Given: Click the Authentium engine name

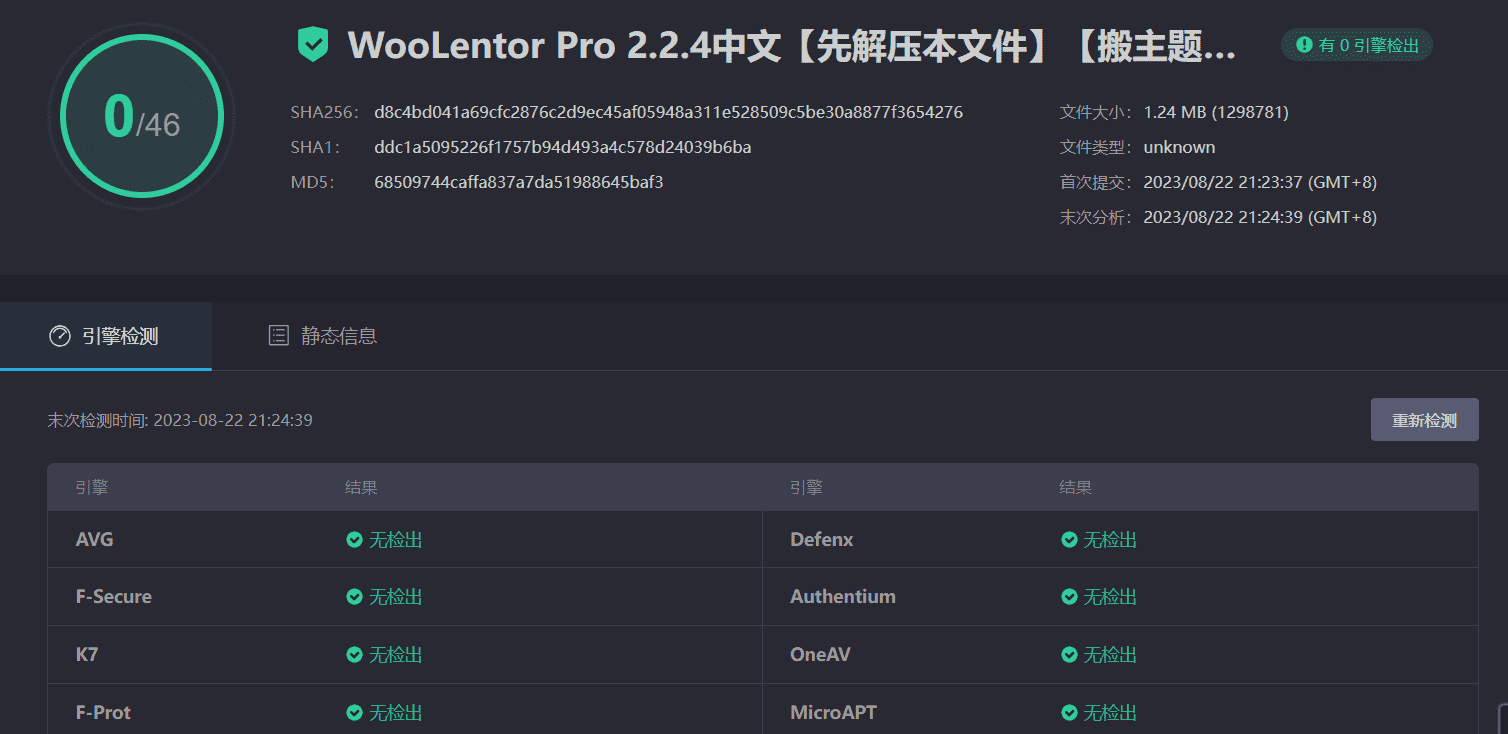Looking at the screenshot, I should tap(843, 597).
